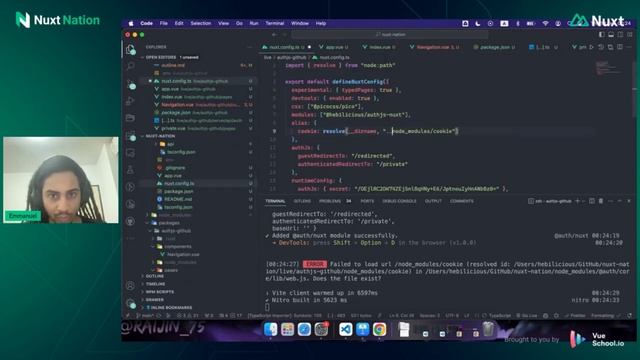Image resolution: width=640 pixels, height=360 pixels.
Task: Switch to Navigation.vue editor tab
Action: click(435, 47)
